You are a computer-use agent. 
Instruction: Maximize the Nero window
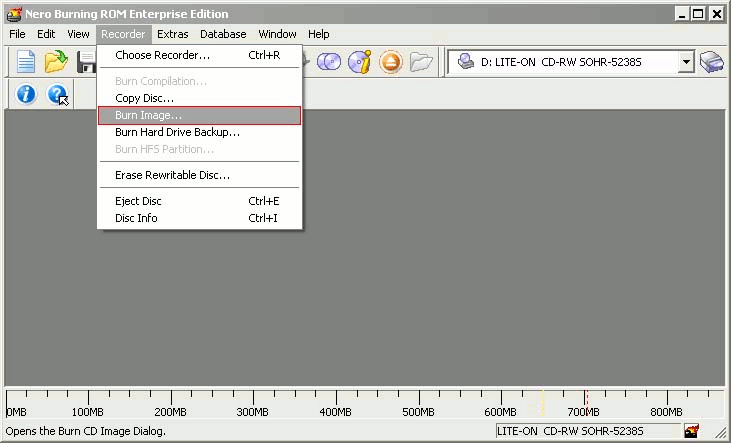698,14
